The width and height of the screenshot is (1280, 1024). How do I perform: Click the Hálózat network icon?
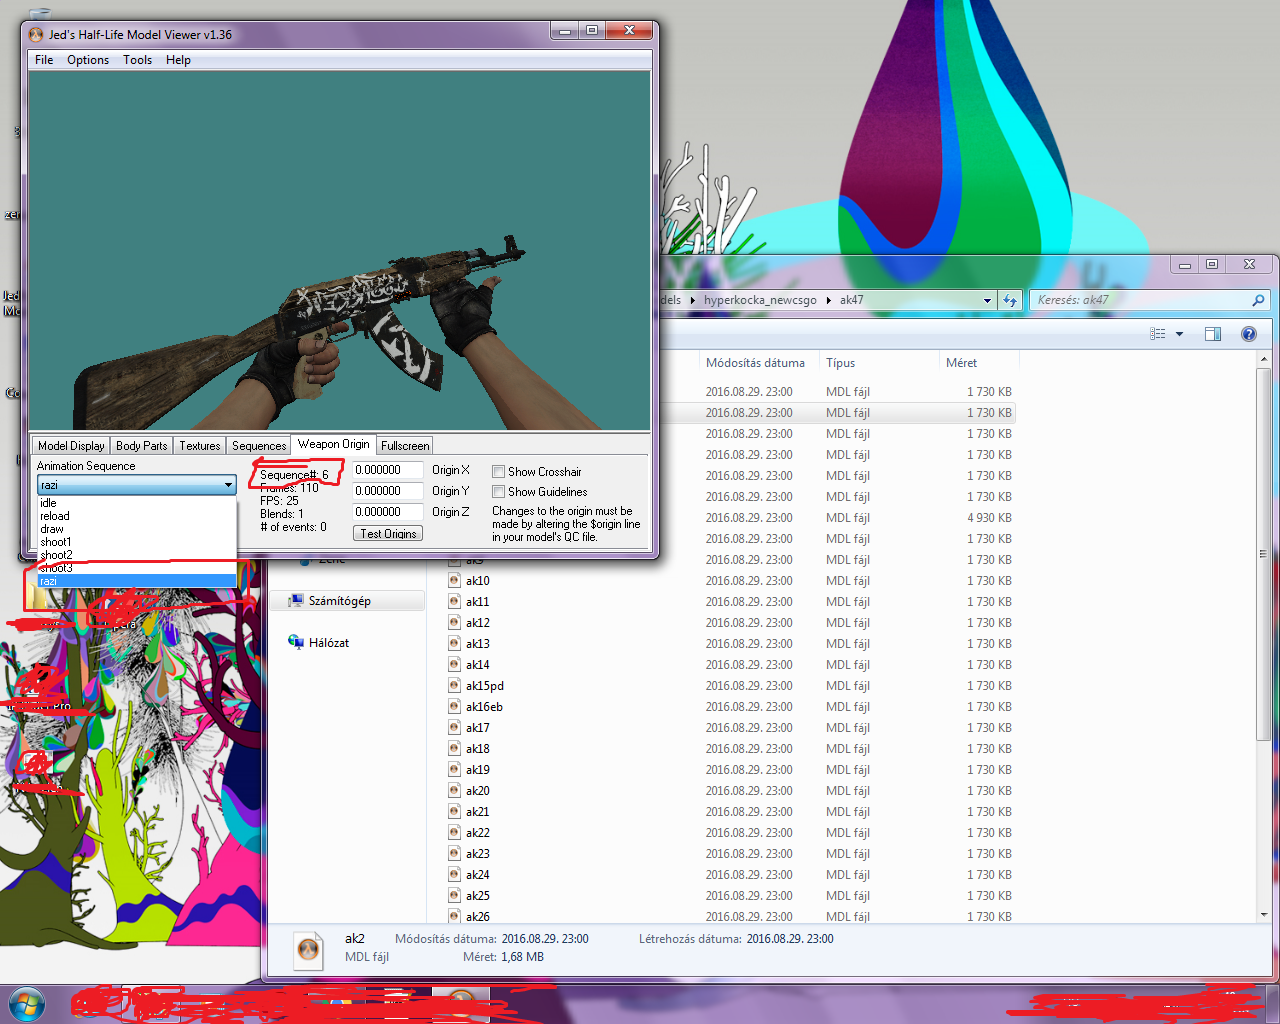(296, 643)
